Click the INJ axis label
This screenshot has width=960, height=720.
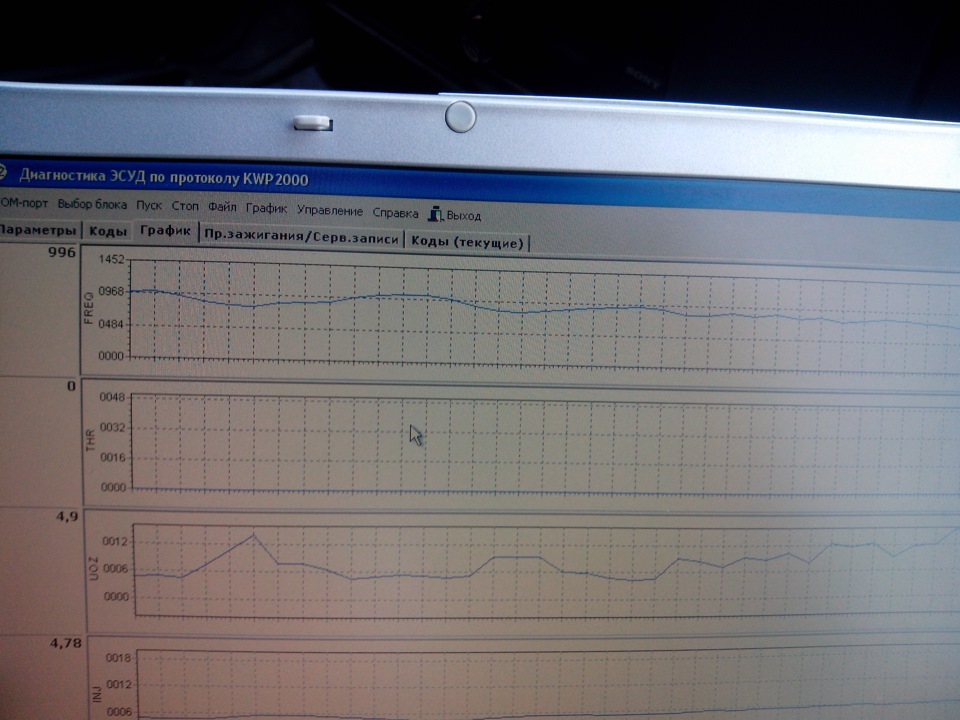96,694
